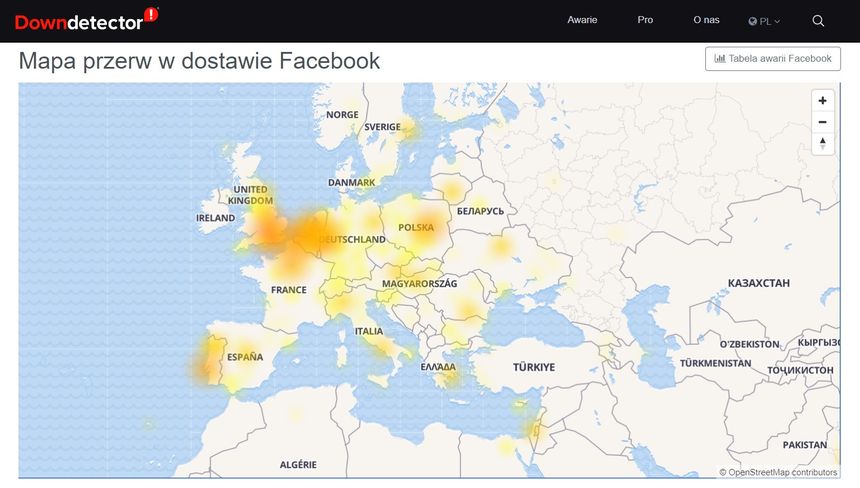The image size is (860, 488).
Task: Click the search magnifier icon
Action: coord(818,21)
